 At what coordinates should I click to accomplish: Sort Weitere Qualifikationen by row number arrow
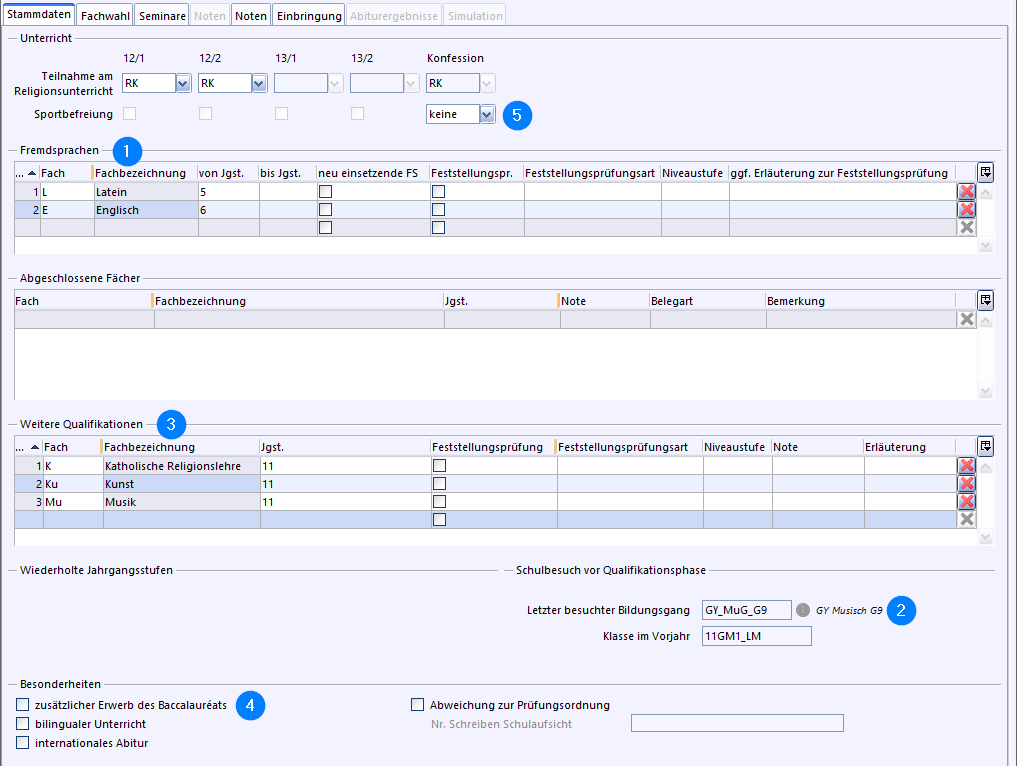tap(34, 447)
